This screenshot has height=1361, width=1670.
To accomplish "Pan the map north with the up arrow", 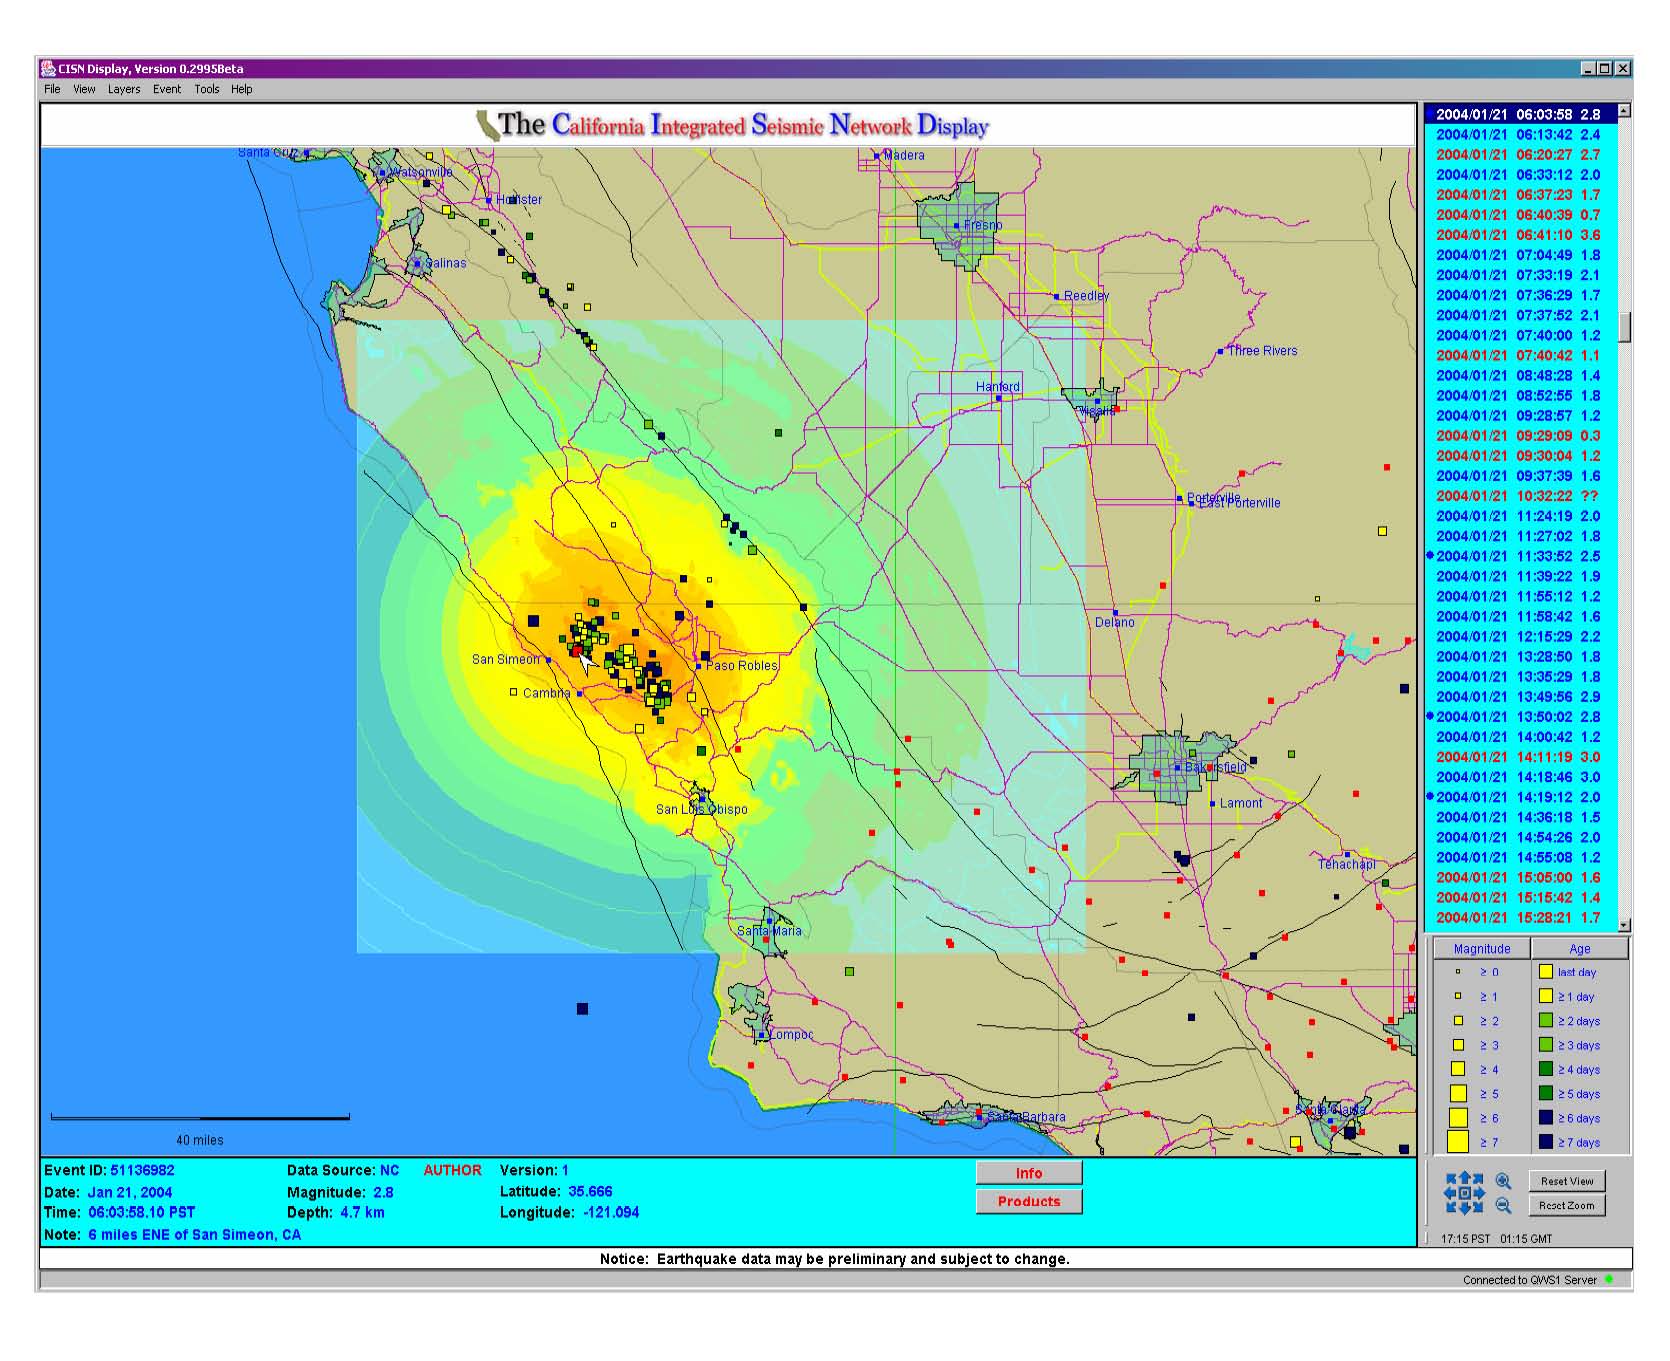I will coord(1465,1177).
